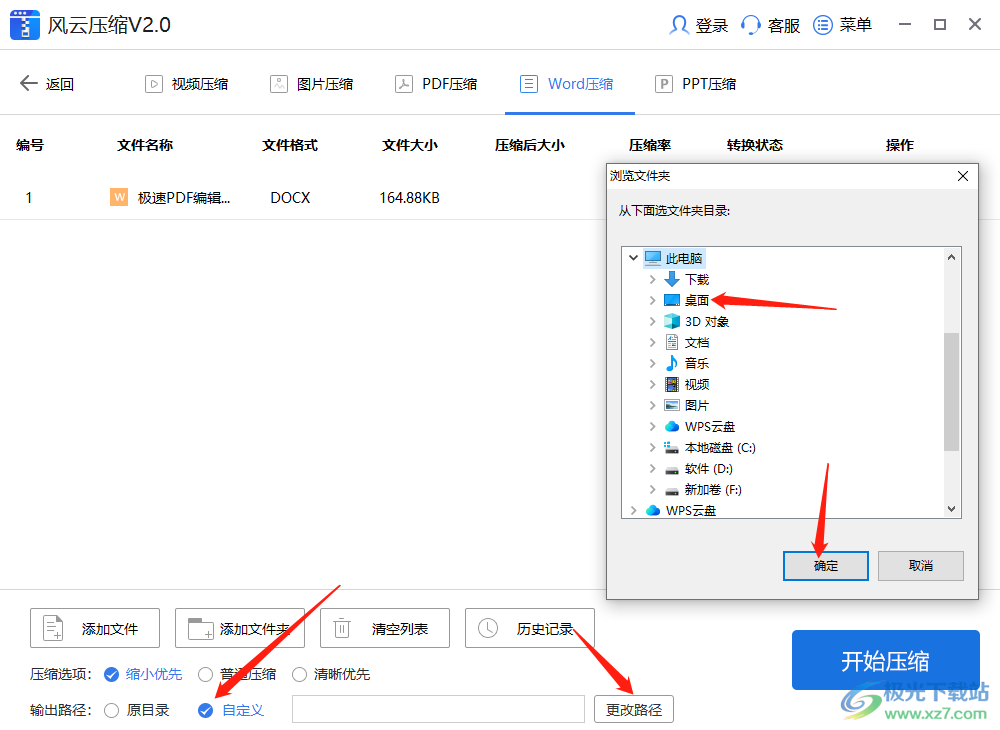
Task: Click the 文档 folder icon
Action: pyautogui.click(x=672, y=342)
